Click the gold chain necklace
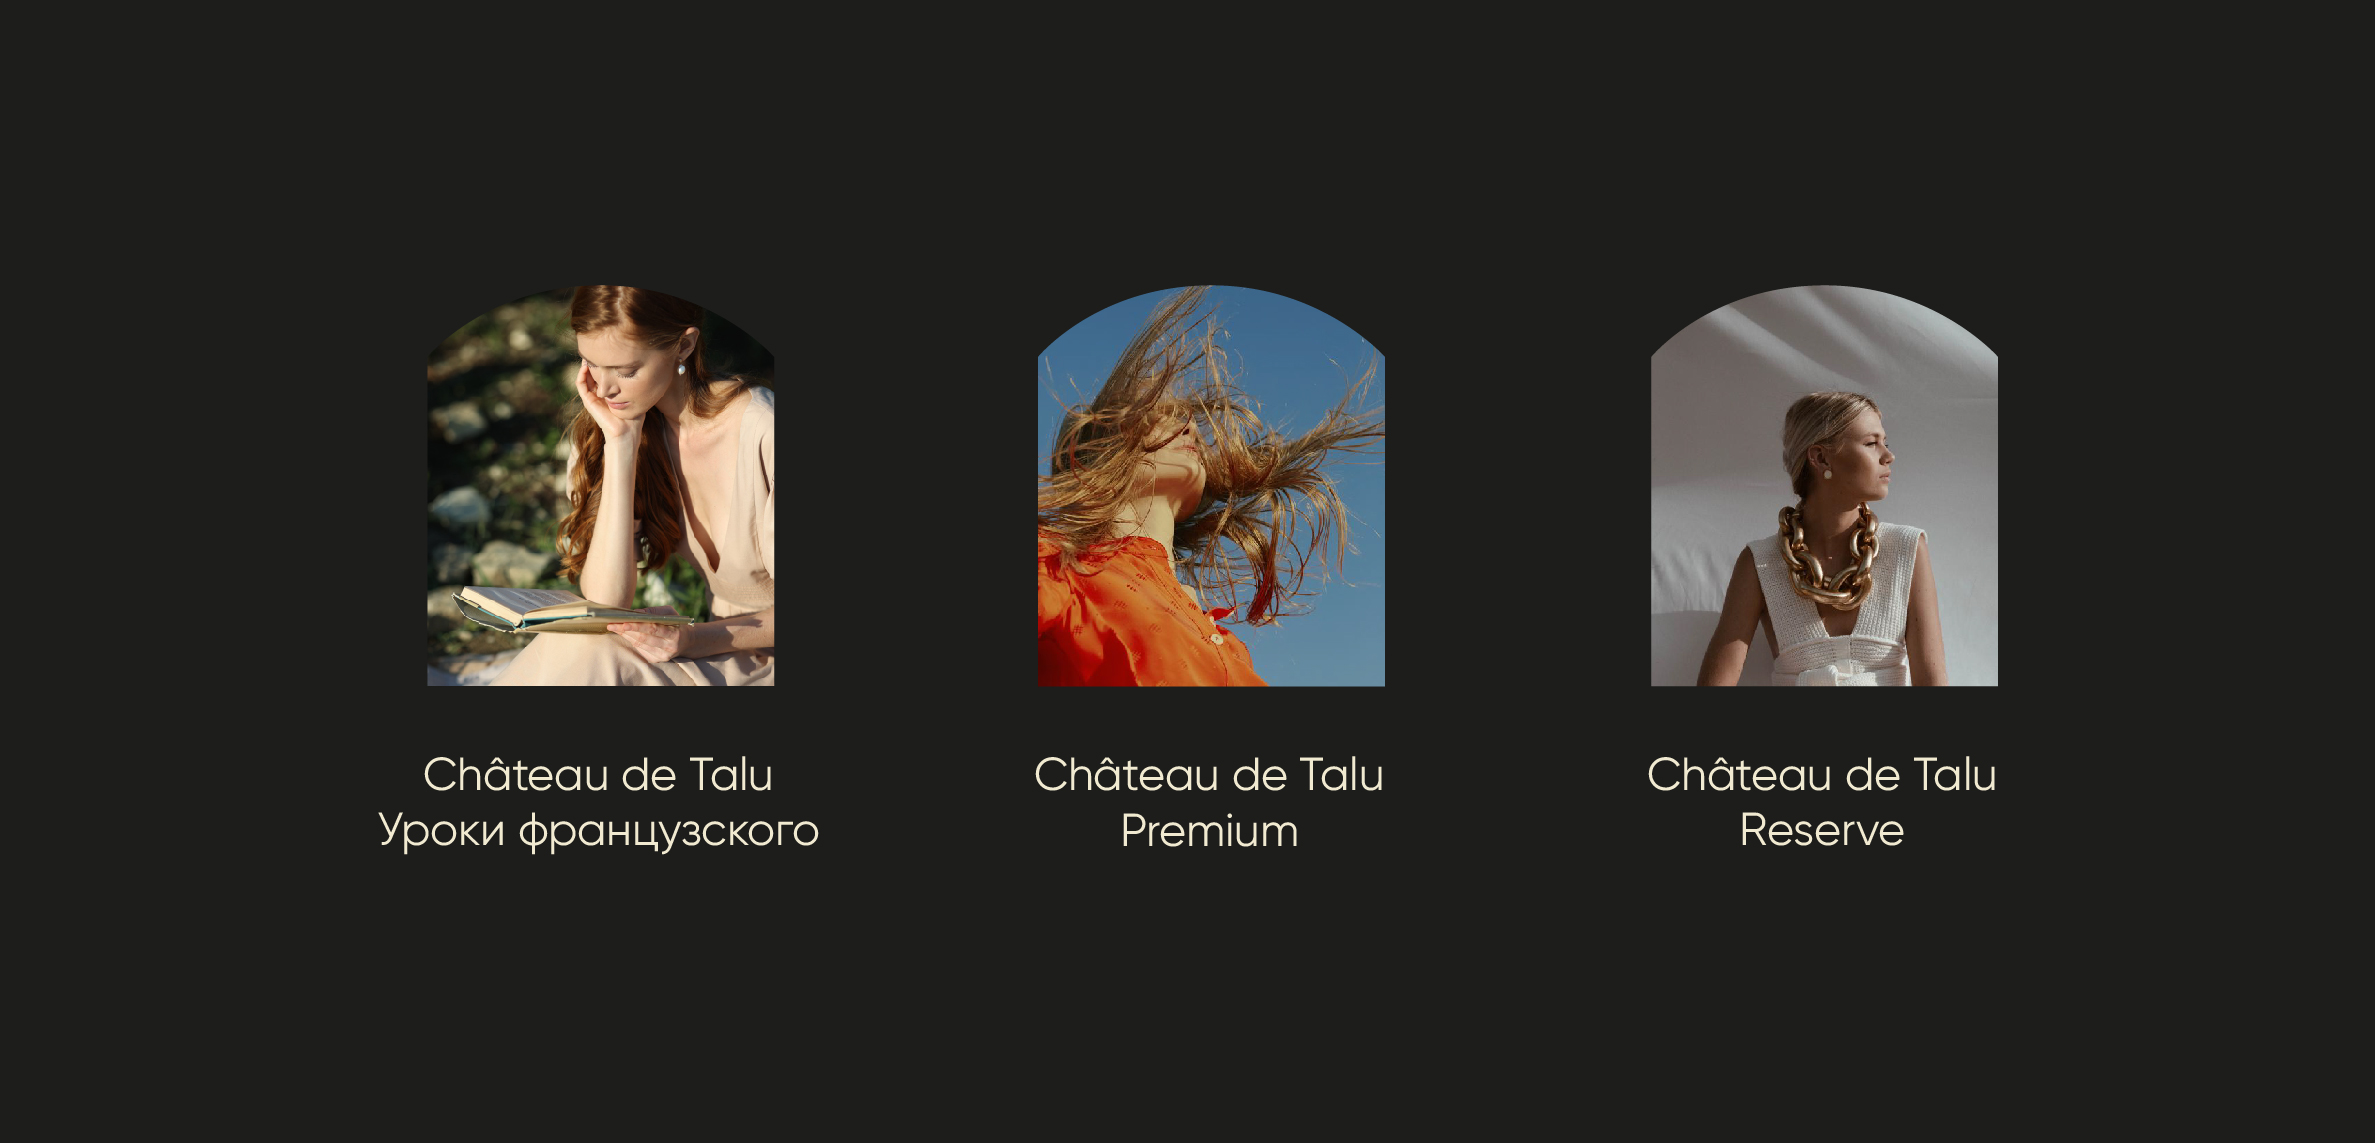Image resolution: width=2375 pixels, height=1143 pixels. [1829, 556]
